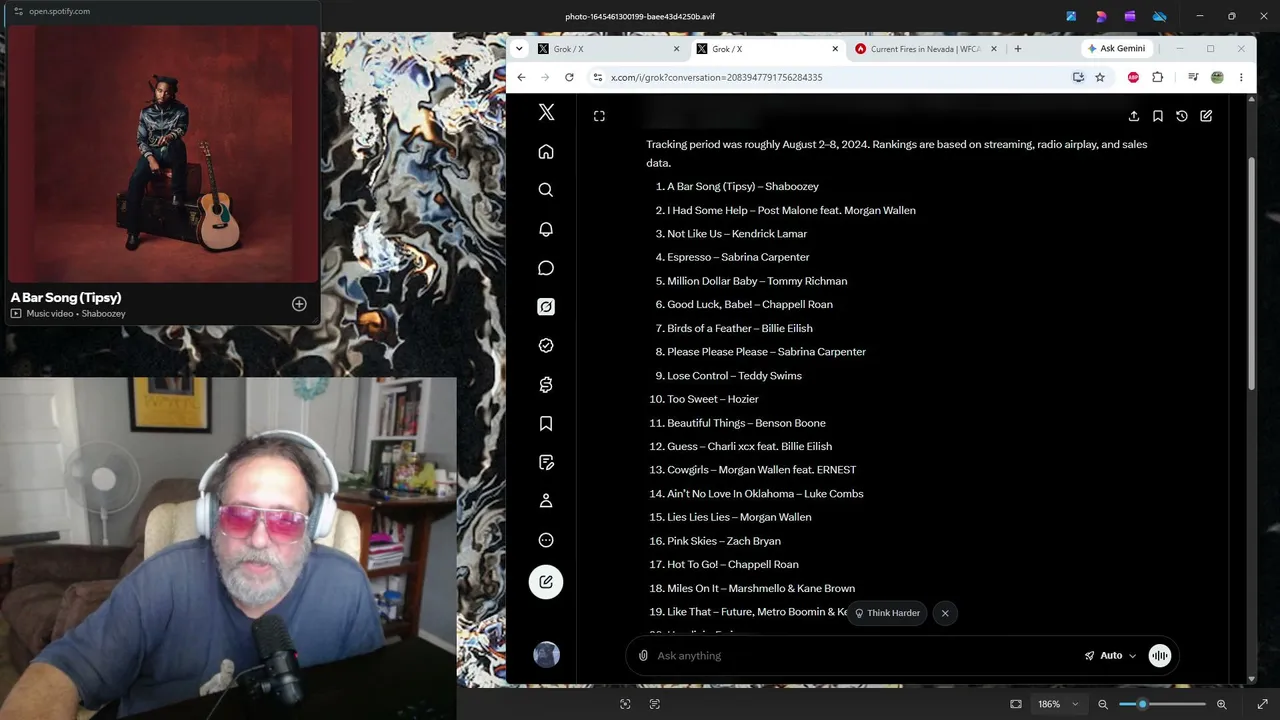This screenshot has width=1280, height=720.
Task: Zoom out in the photo viewer
Action: point(1103,704)
